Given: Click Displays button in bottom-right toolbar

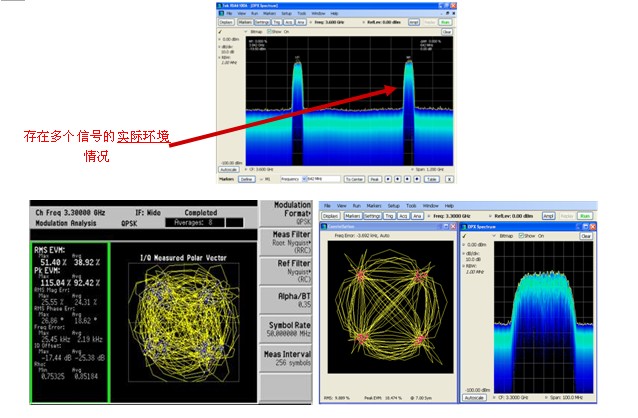Looking at the screenshot, I should point(330,216).
